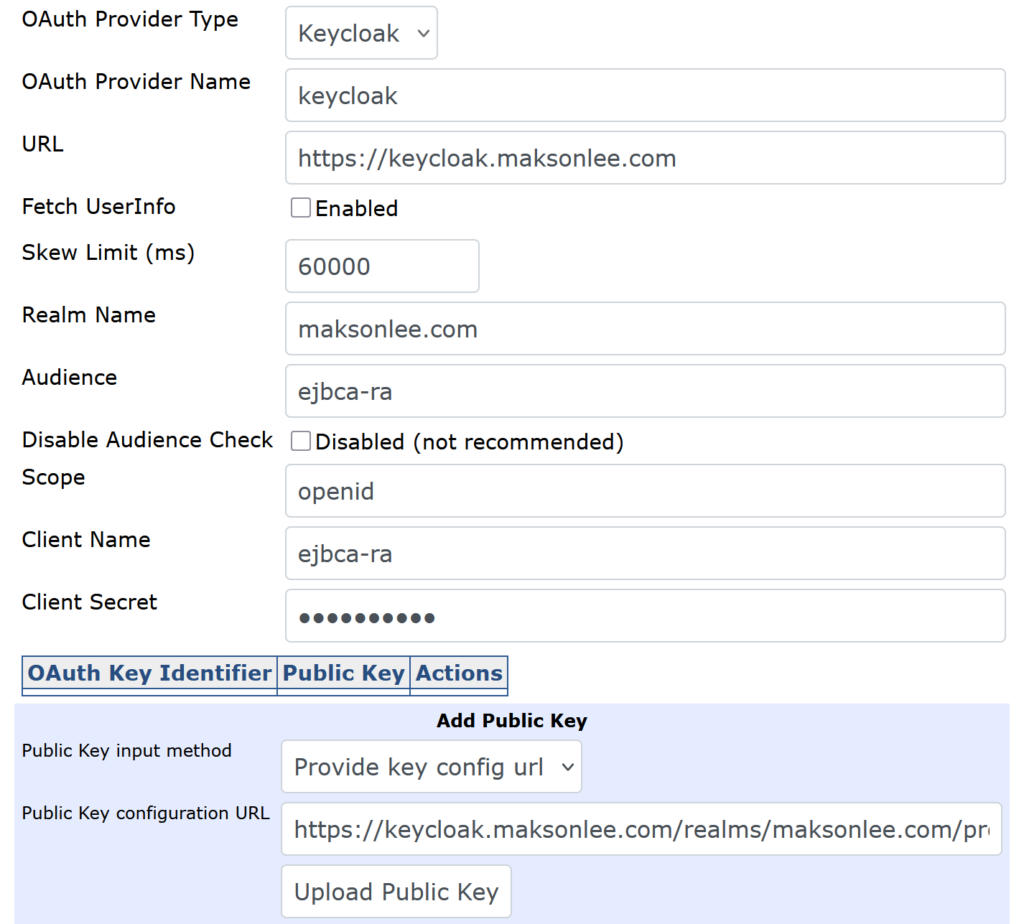
Task: Click the OAuth Key Identifier column header
Action: [149, 673]
